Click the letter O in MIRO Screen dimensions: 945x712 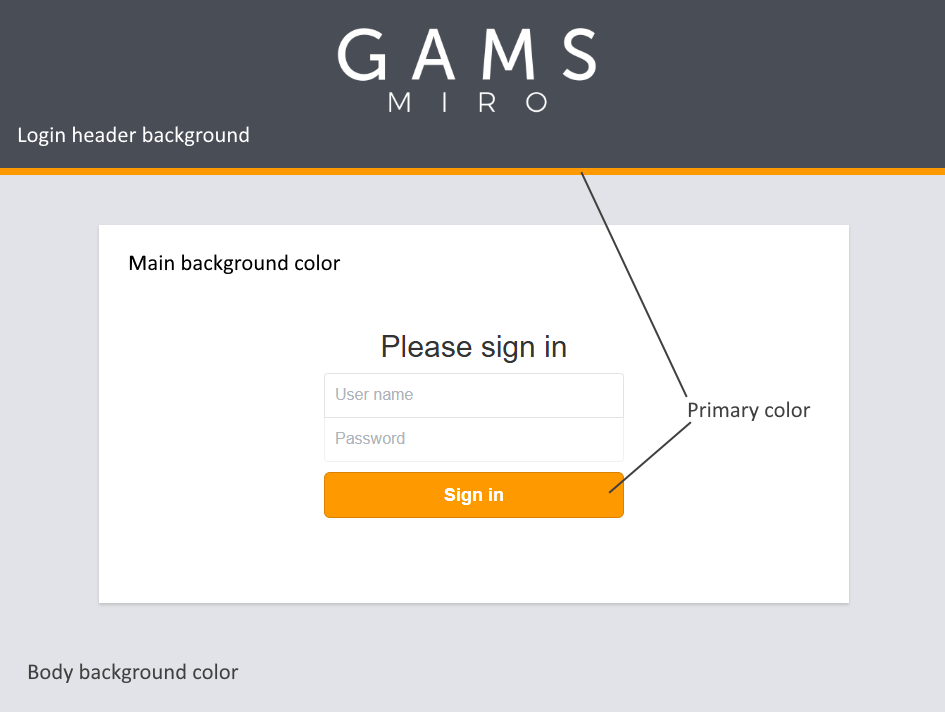click(x=537, y=103)
